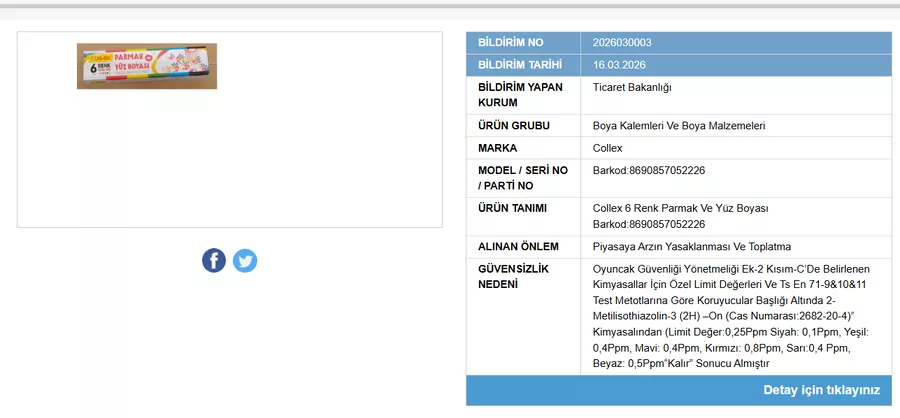
Task: Click 'Collex 6 Renk Parmak Ve Yüz Boyası' description
Action: point(680,208)
